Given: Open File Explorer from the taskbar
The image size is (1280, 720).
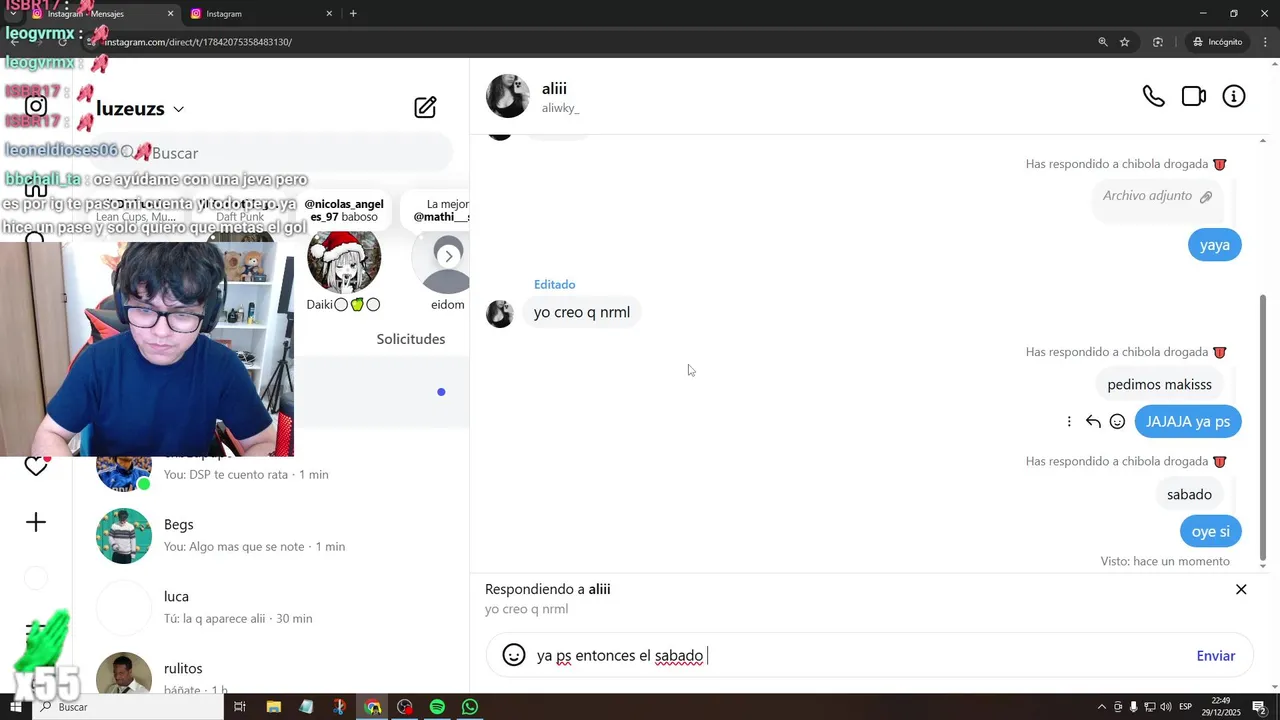Looking at the screenshot, I should (x=273, y=707).
